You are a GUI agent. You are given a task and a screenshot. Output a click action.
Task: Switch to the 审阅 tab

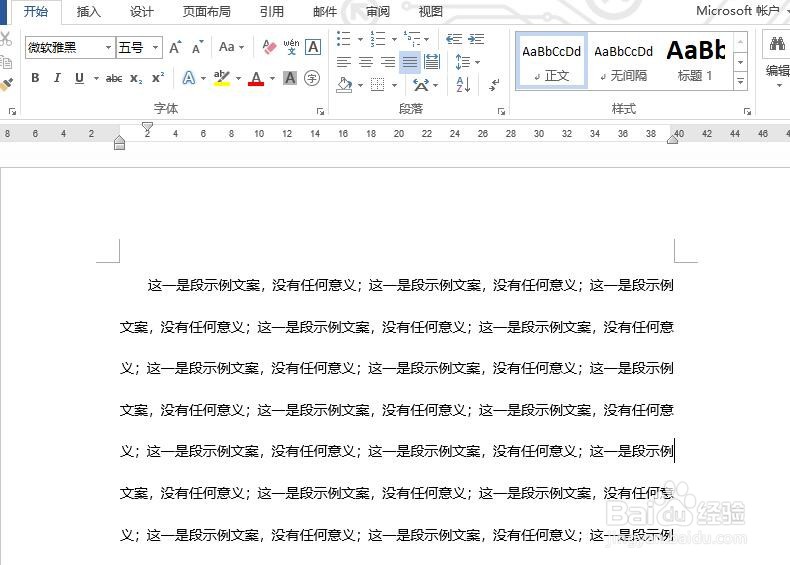[x=377, y=11]
